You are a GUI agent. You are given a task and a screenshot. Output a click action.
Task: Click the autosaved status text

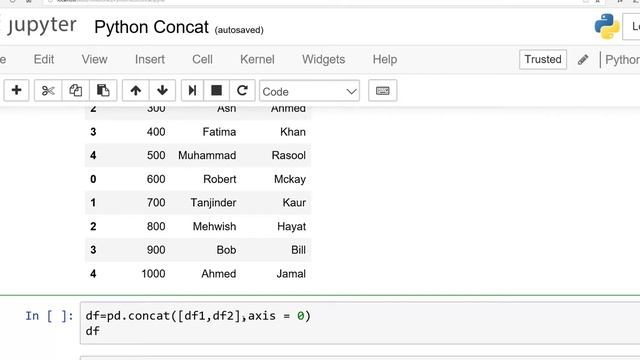tap(239, 30)
